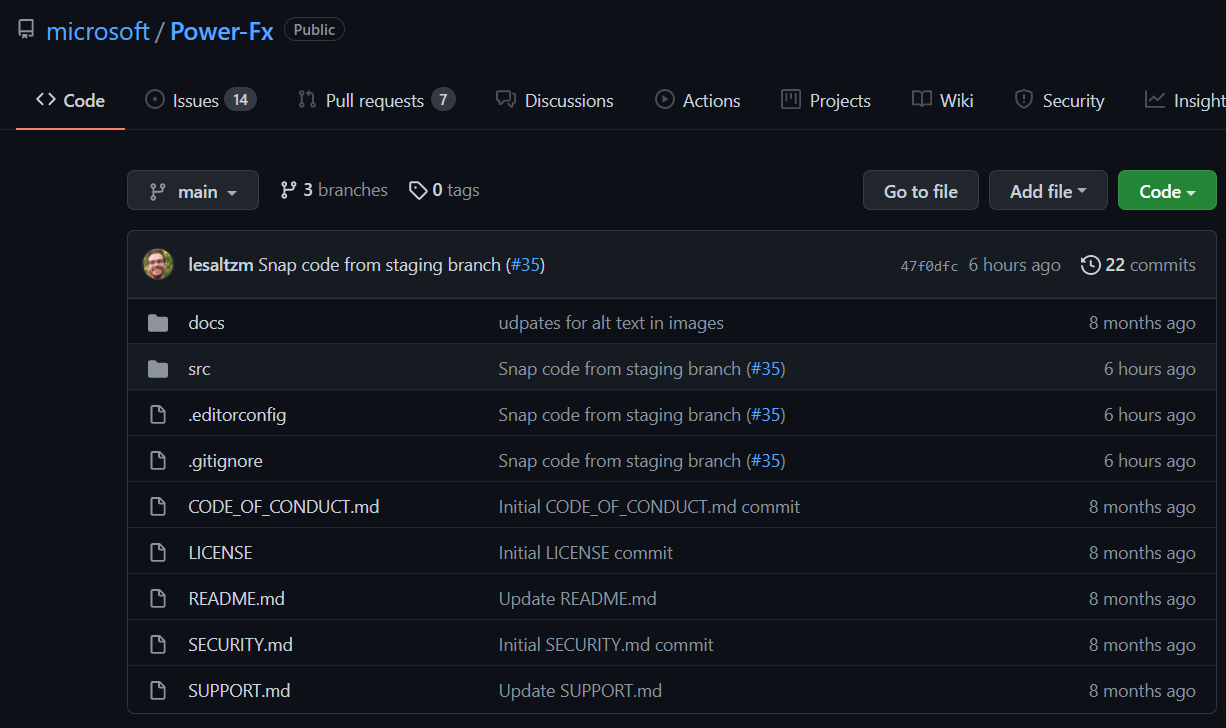Open the Power-Fx repository name link
The image size is (1226, 728).
click(221, 31)
